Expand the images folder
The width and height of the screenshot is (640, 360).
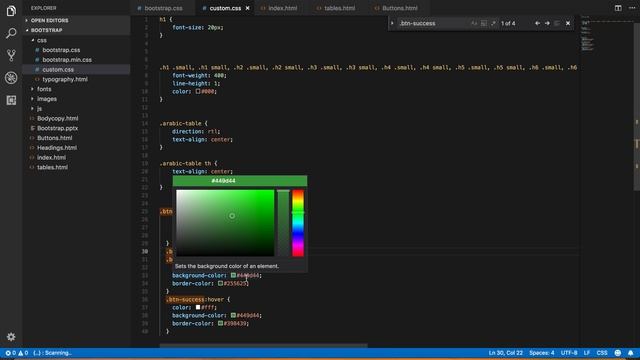tap(47, 99)
